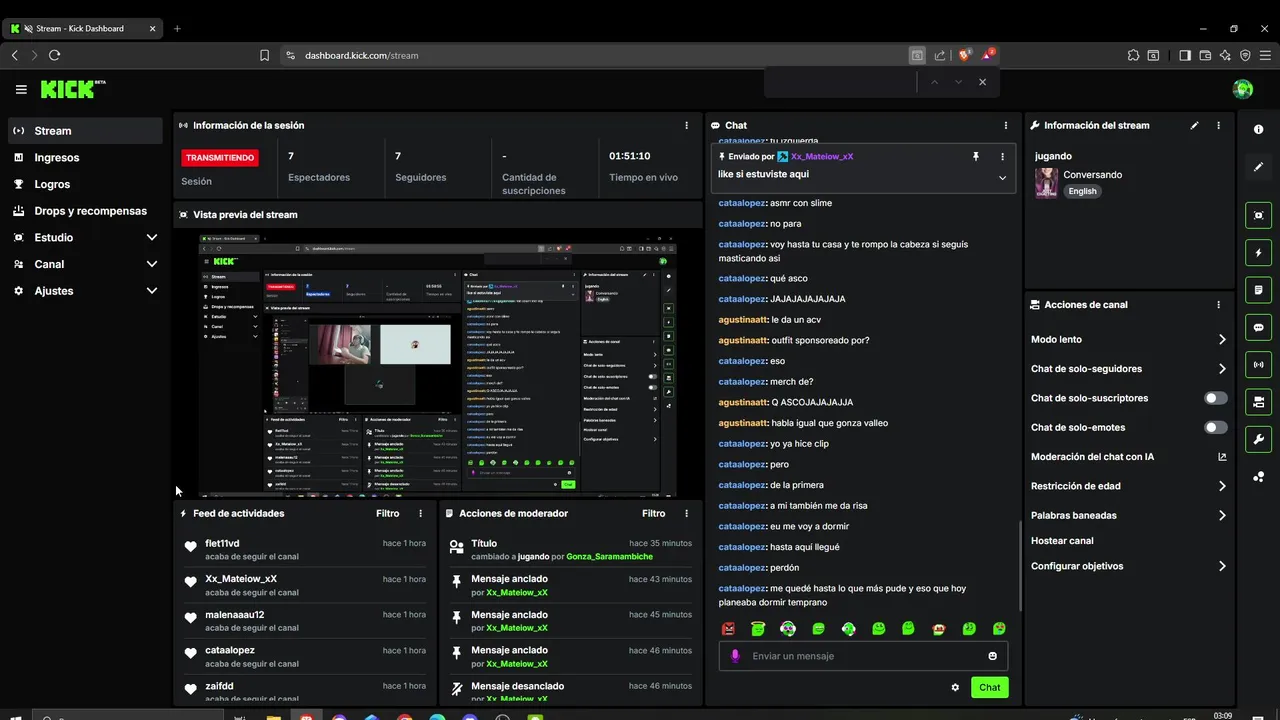The height and width of the screenshot is (720, 1280).
Task: Open Configurar objetivos settings arrow
Action: click(x=1222, y=566)
